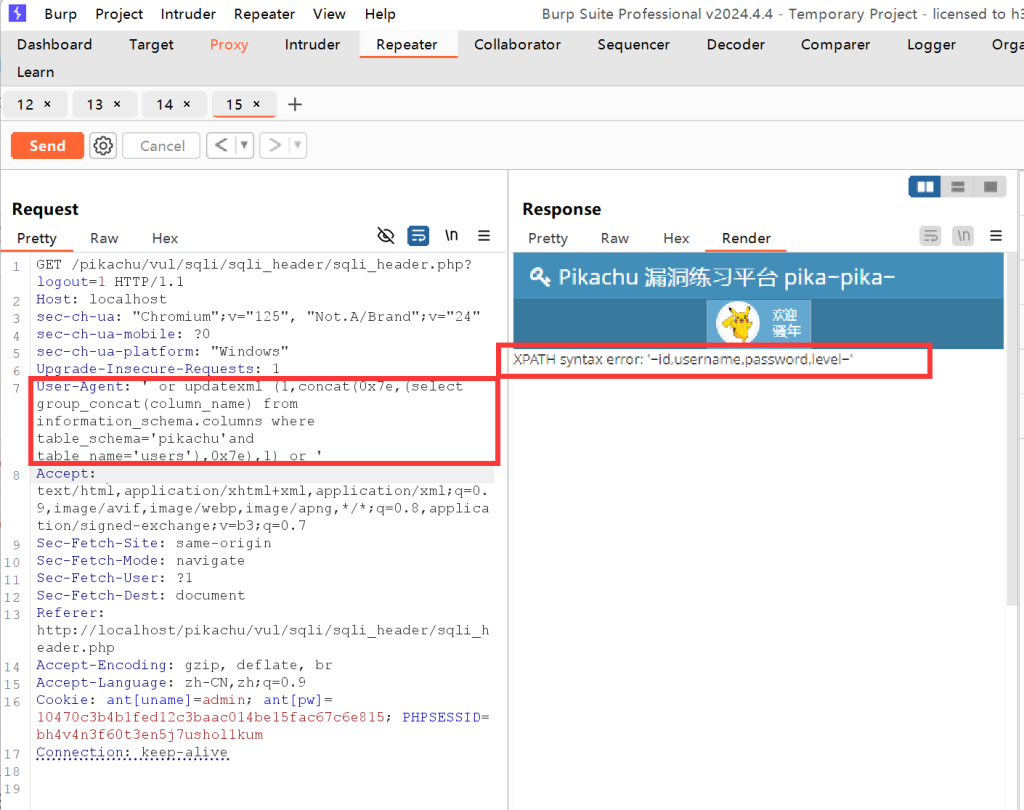Screen dimensions: 1024x810
Task: Close Repeater tab 13
Action: click(x=117, y=104)
